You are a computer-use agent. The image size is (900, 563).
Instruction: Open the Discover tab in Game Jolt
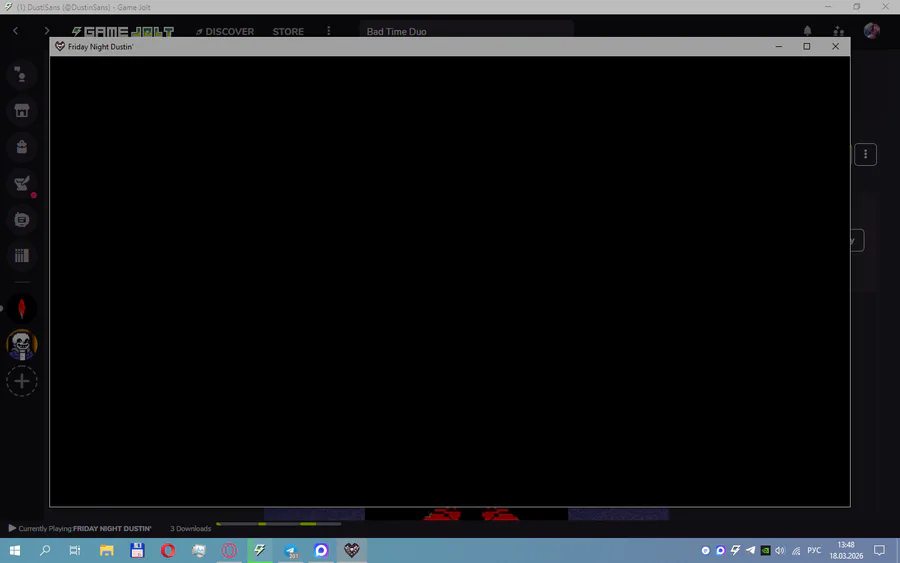pos(225,32)
